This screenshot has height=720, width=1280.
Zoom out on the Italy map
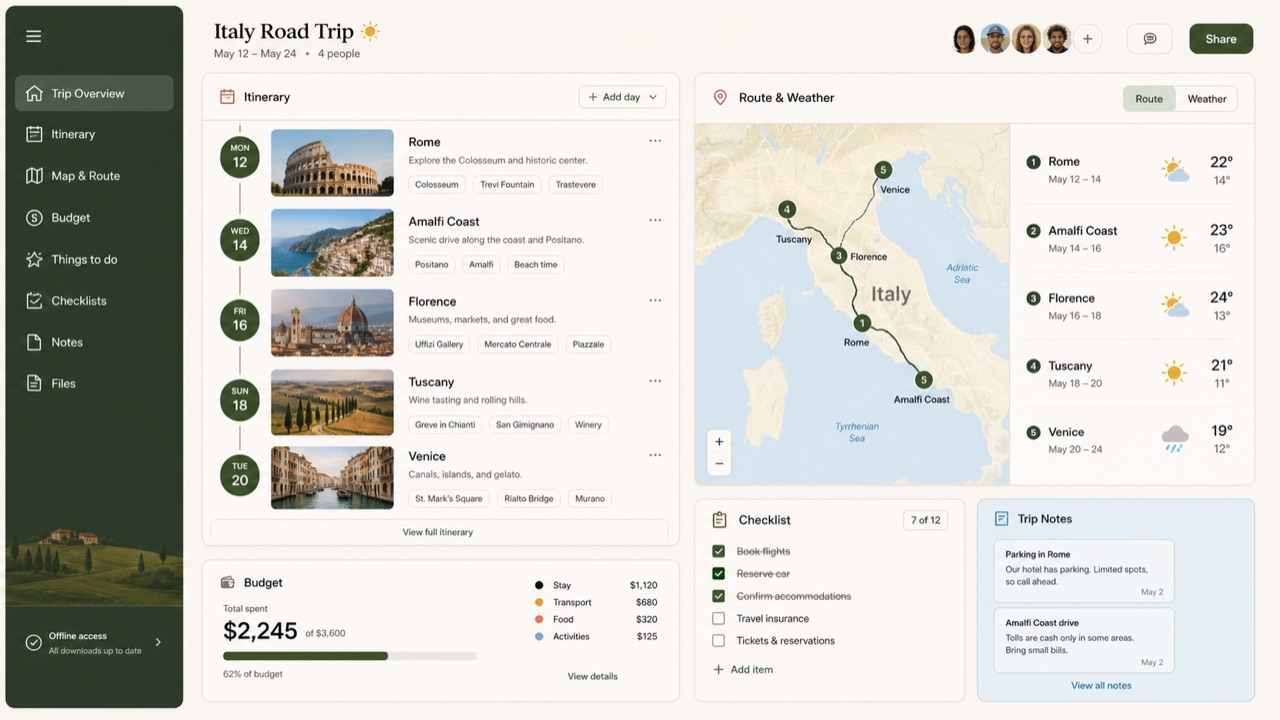(x=719, y=464)
